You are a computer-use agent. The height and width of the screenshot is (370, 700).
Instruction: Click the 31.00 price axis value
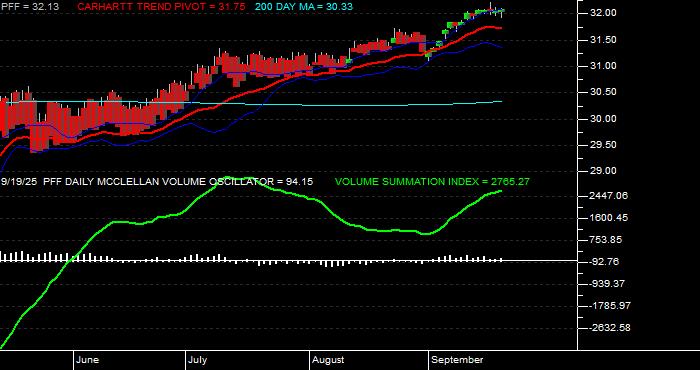604,66
